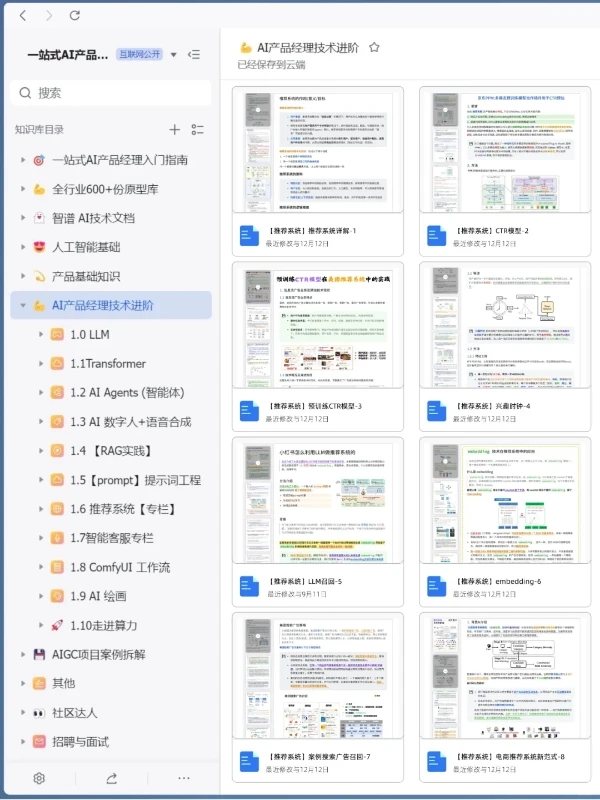Click doc icon for CTR模型-2

(437, 236)
